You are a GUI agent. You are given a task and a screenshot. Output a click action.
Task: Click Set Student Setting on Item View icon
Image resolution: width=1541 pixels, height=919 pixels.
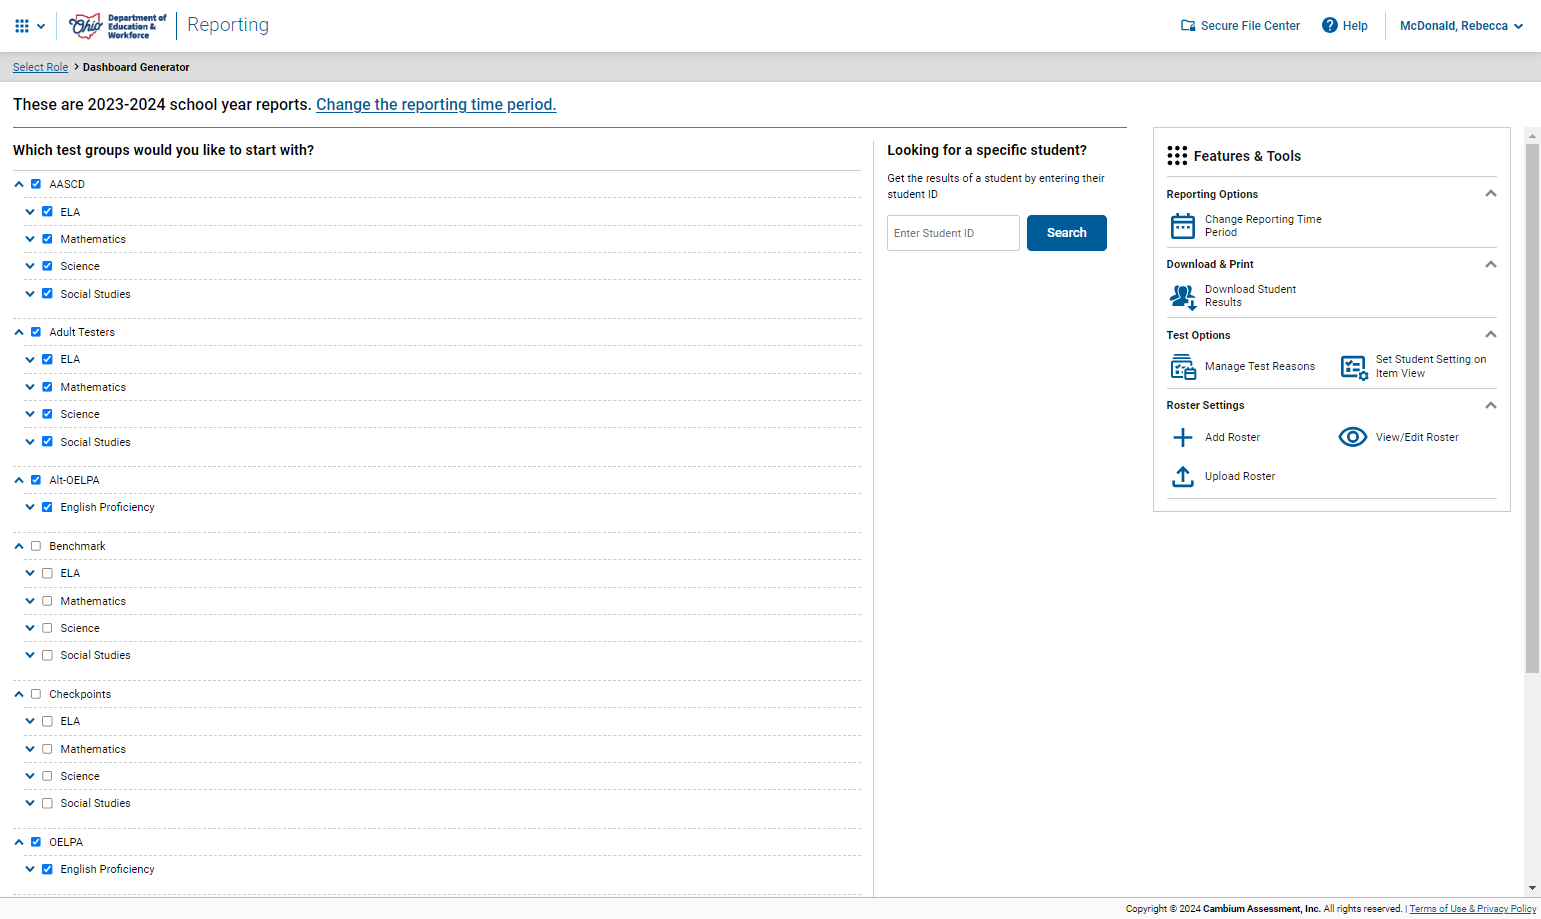1354,367
